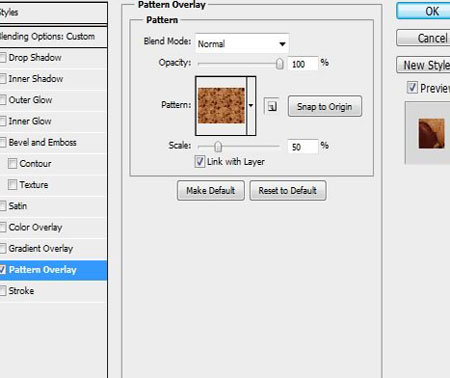The height and width of the screenshot is (378, 450).
Task: Open the Inner Glow settings label
Action: pyautogui.click(x=30, y=121)
